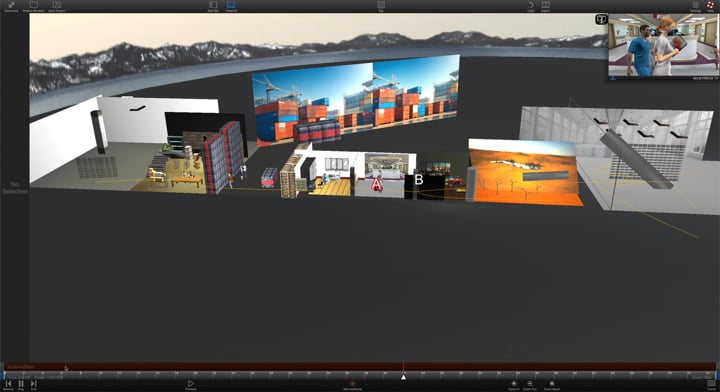Click the Preview play button
The image size is (720, 392).
[x=191, y=385]
